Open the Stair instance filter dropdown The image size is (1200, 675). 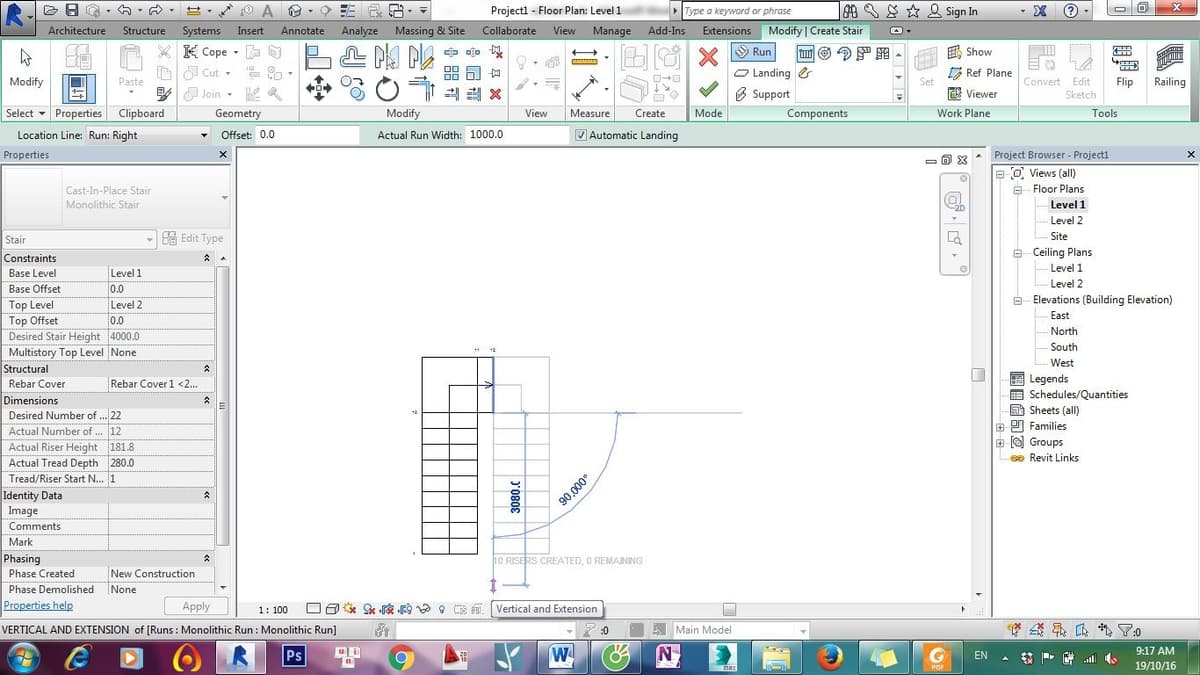point(80,240)
